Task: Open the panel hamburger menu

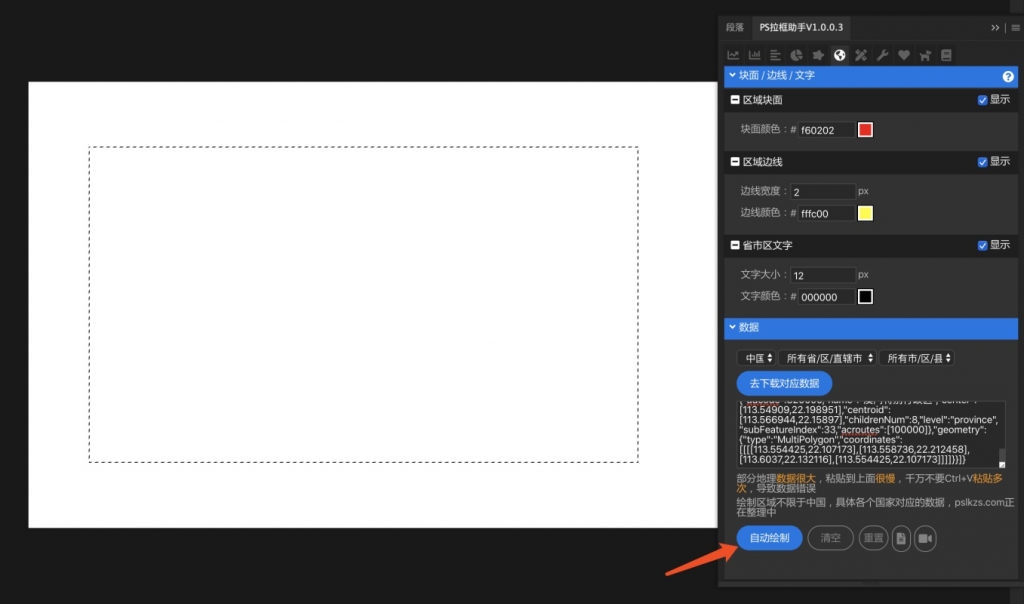Action: 1015,28
